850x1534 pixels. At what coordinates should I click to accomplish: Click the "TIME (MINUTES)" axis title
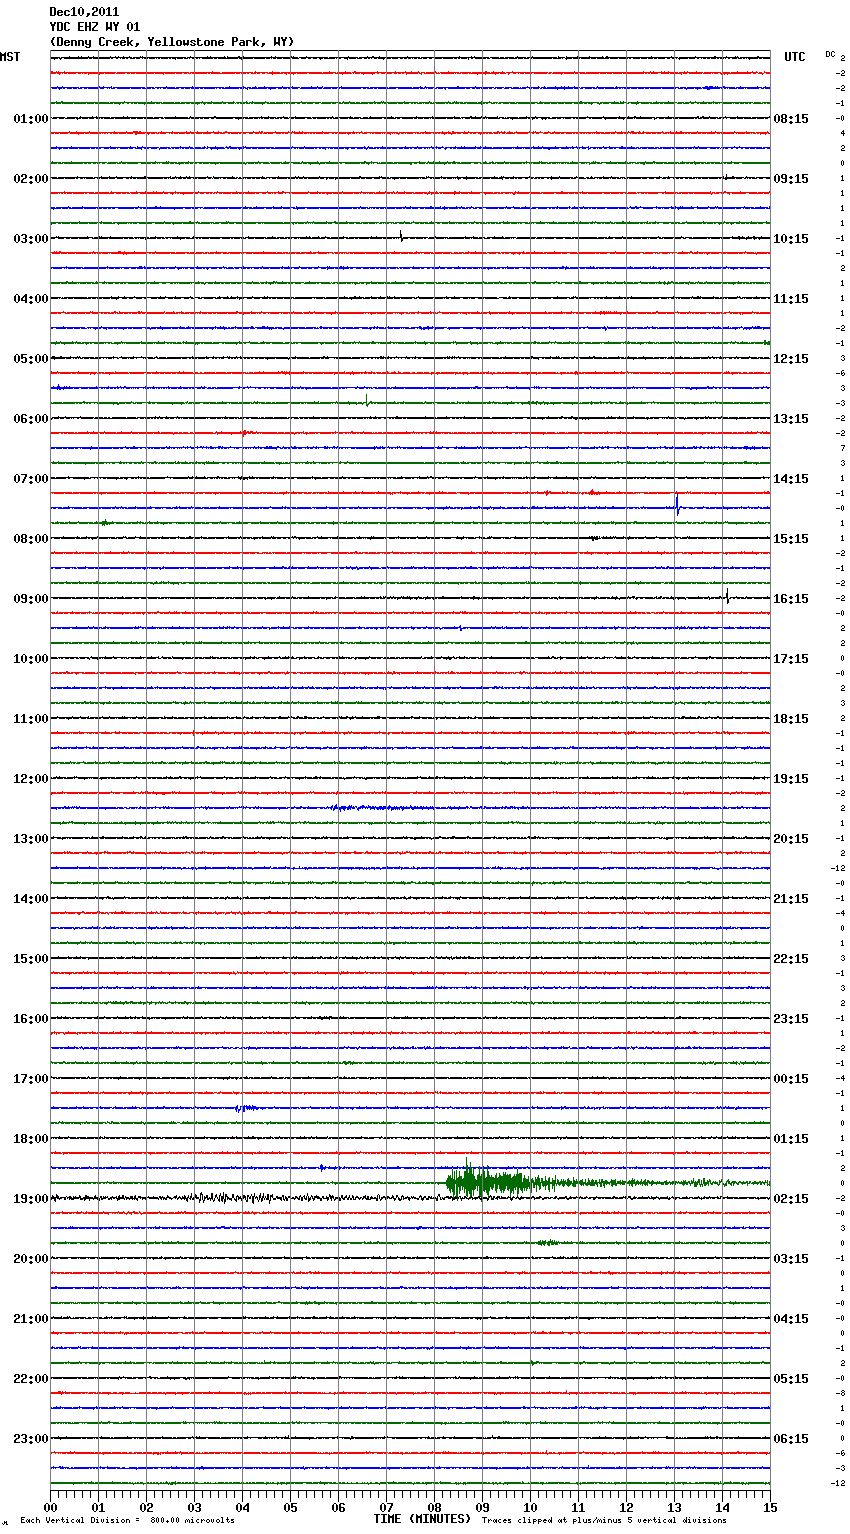422,1519
